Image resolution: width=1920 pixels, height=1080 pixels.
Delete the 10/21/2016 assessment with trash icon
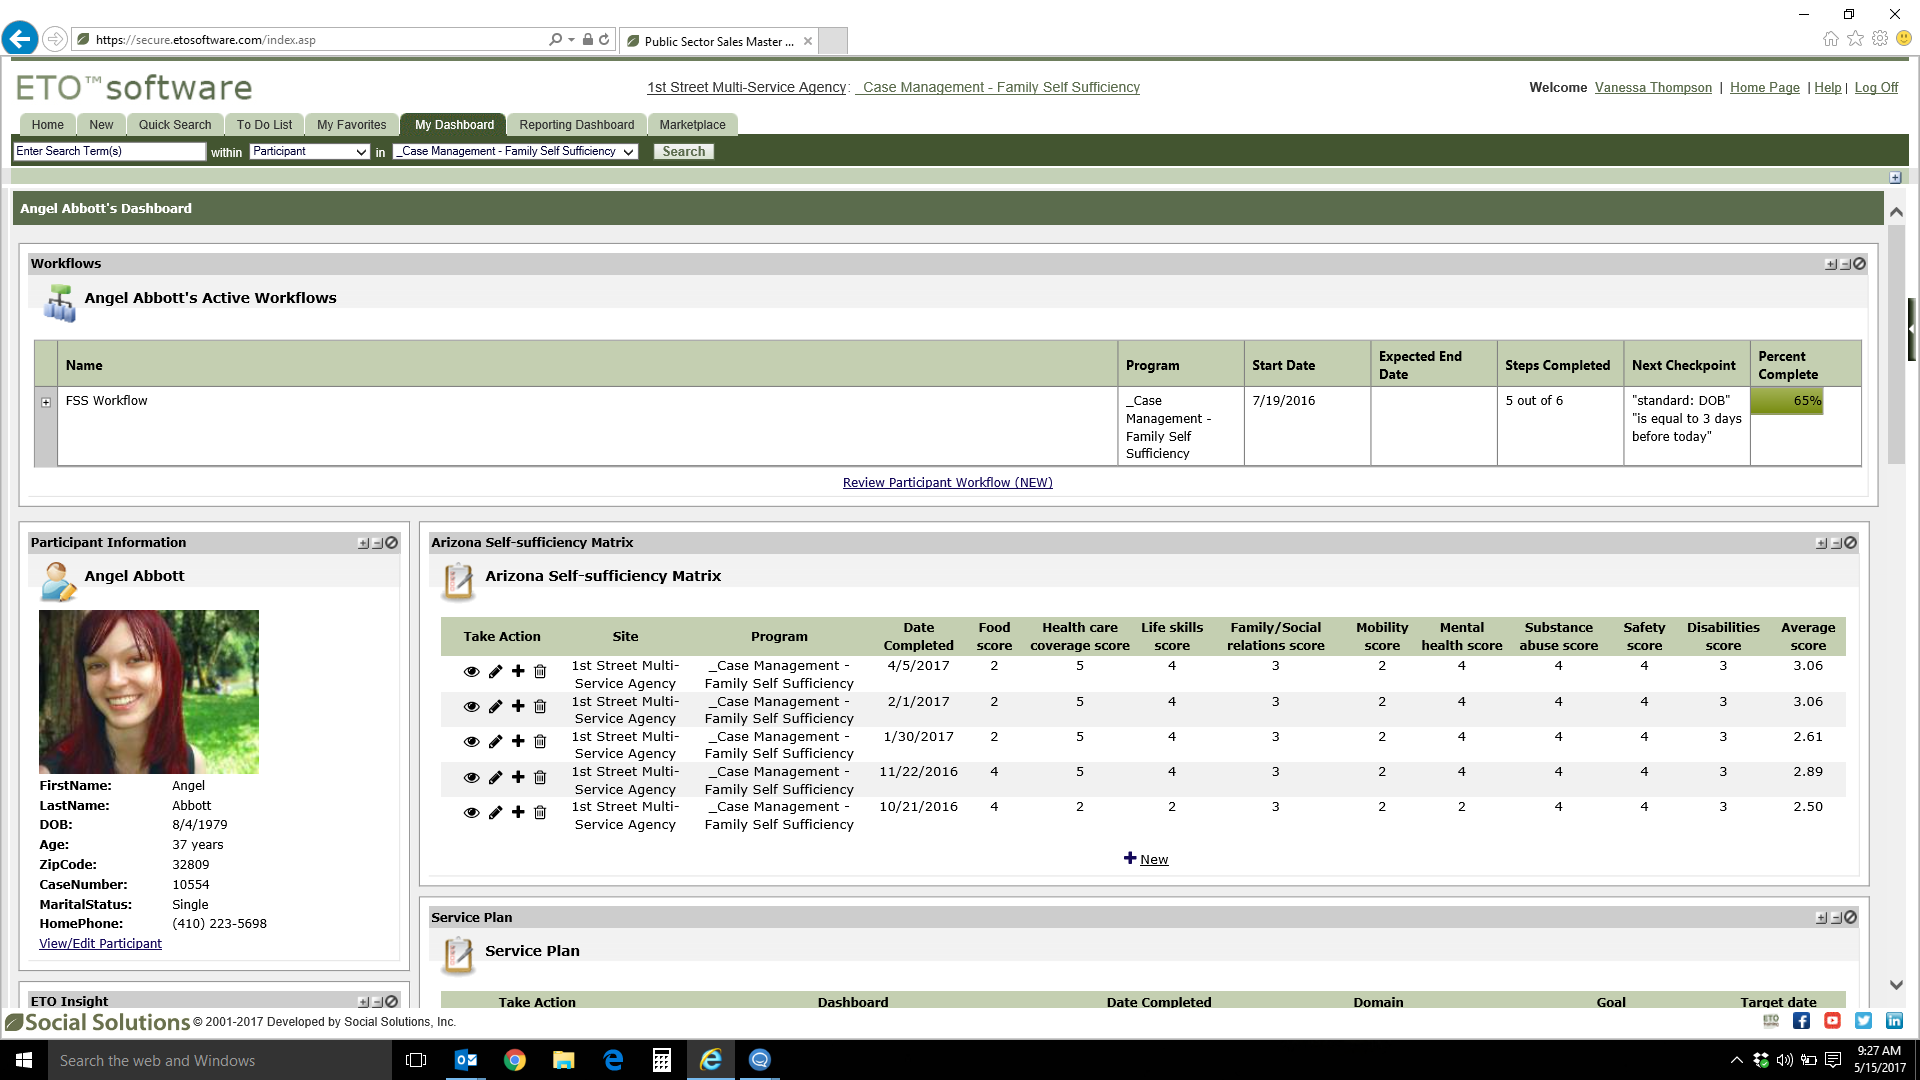pyautogui.click(x=540, y=812)
